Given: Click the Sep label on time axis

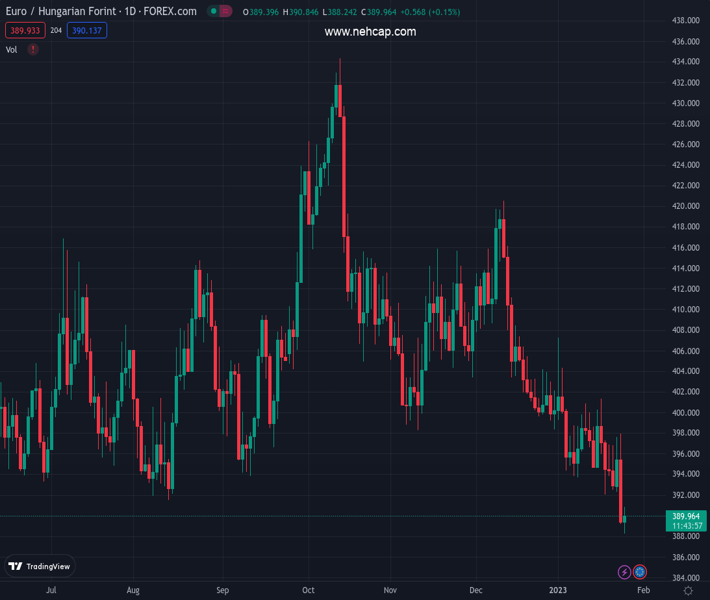Looking at the screenshot, I should [x=223, y=591].
